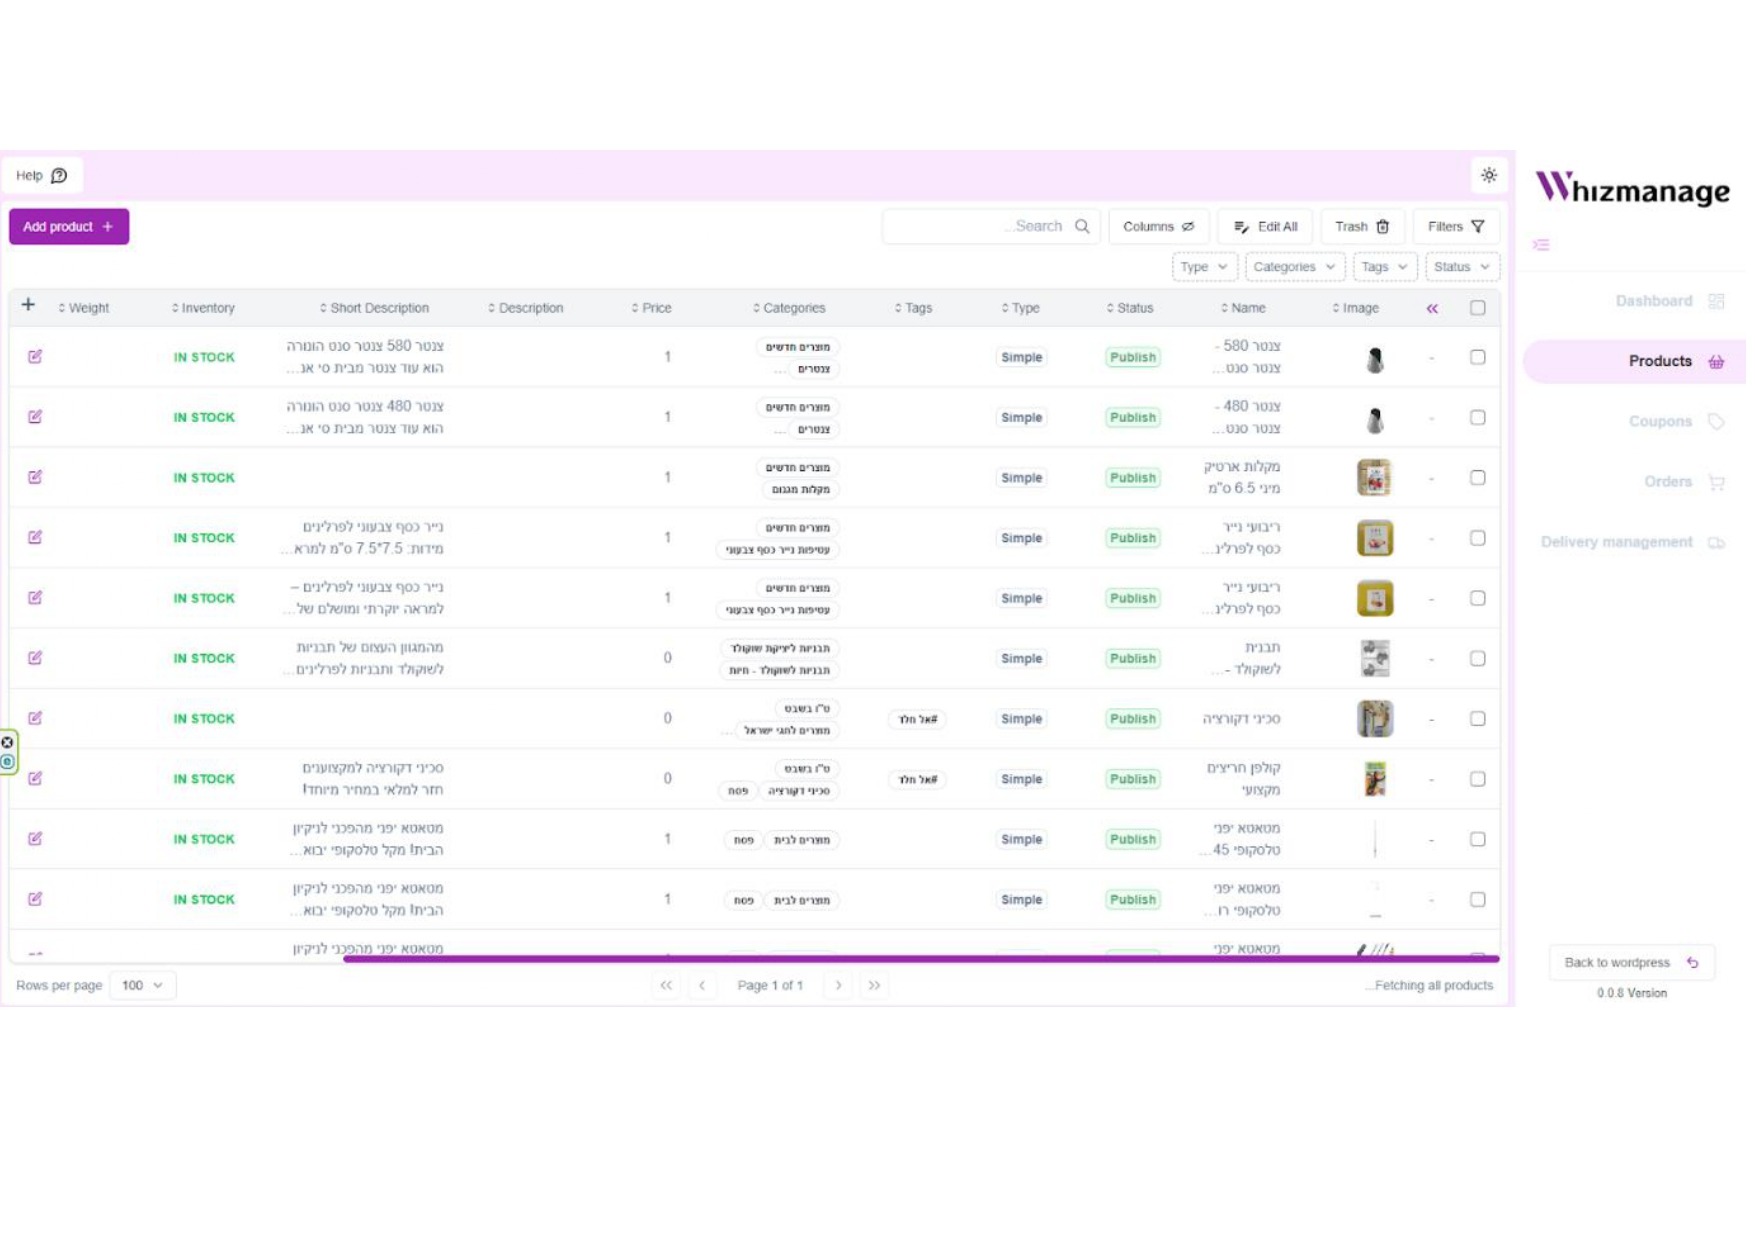
Task: Open the Products sidebar menu item
Action: click(1658, 361)
